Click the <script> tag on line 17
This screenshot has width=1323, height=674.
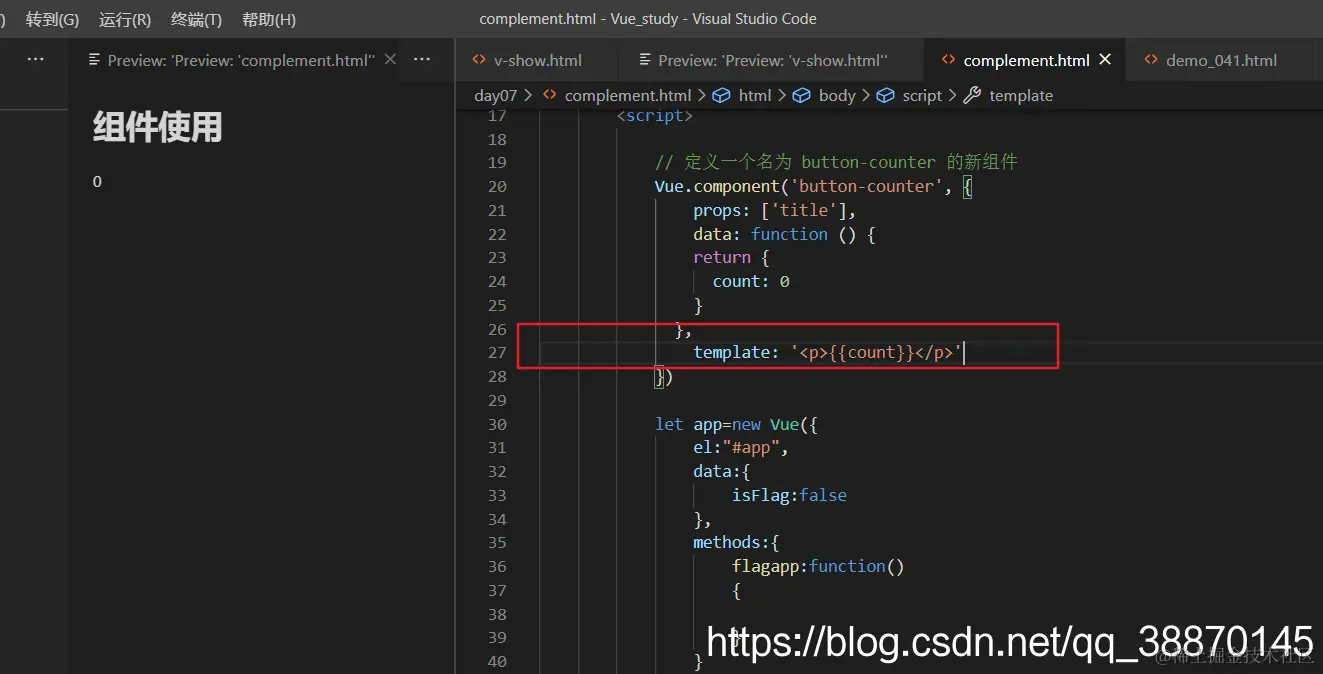[654, 116]
